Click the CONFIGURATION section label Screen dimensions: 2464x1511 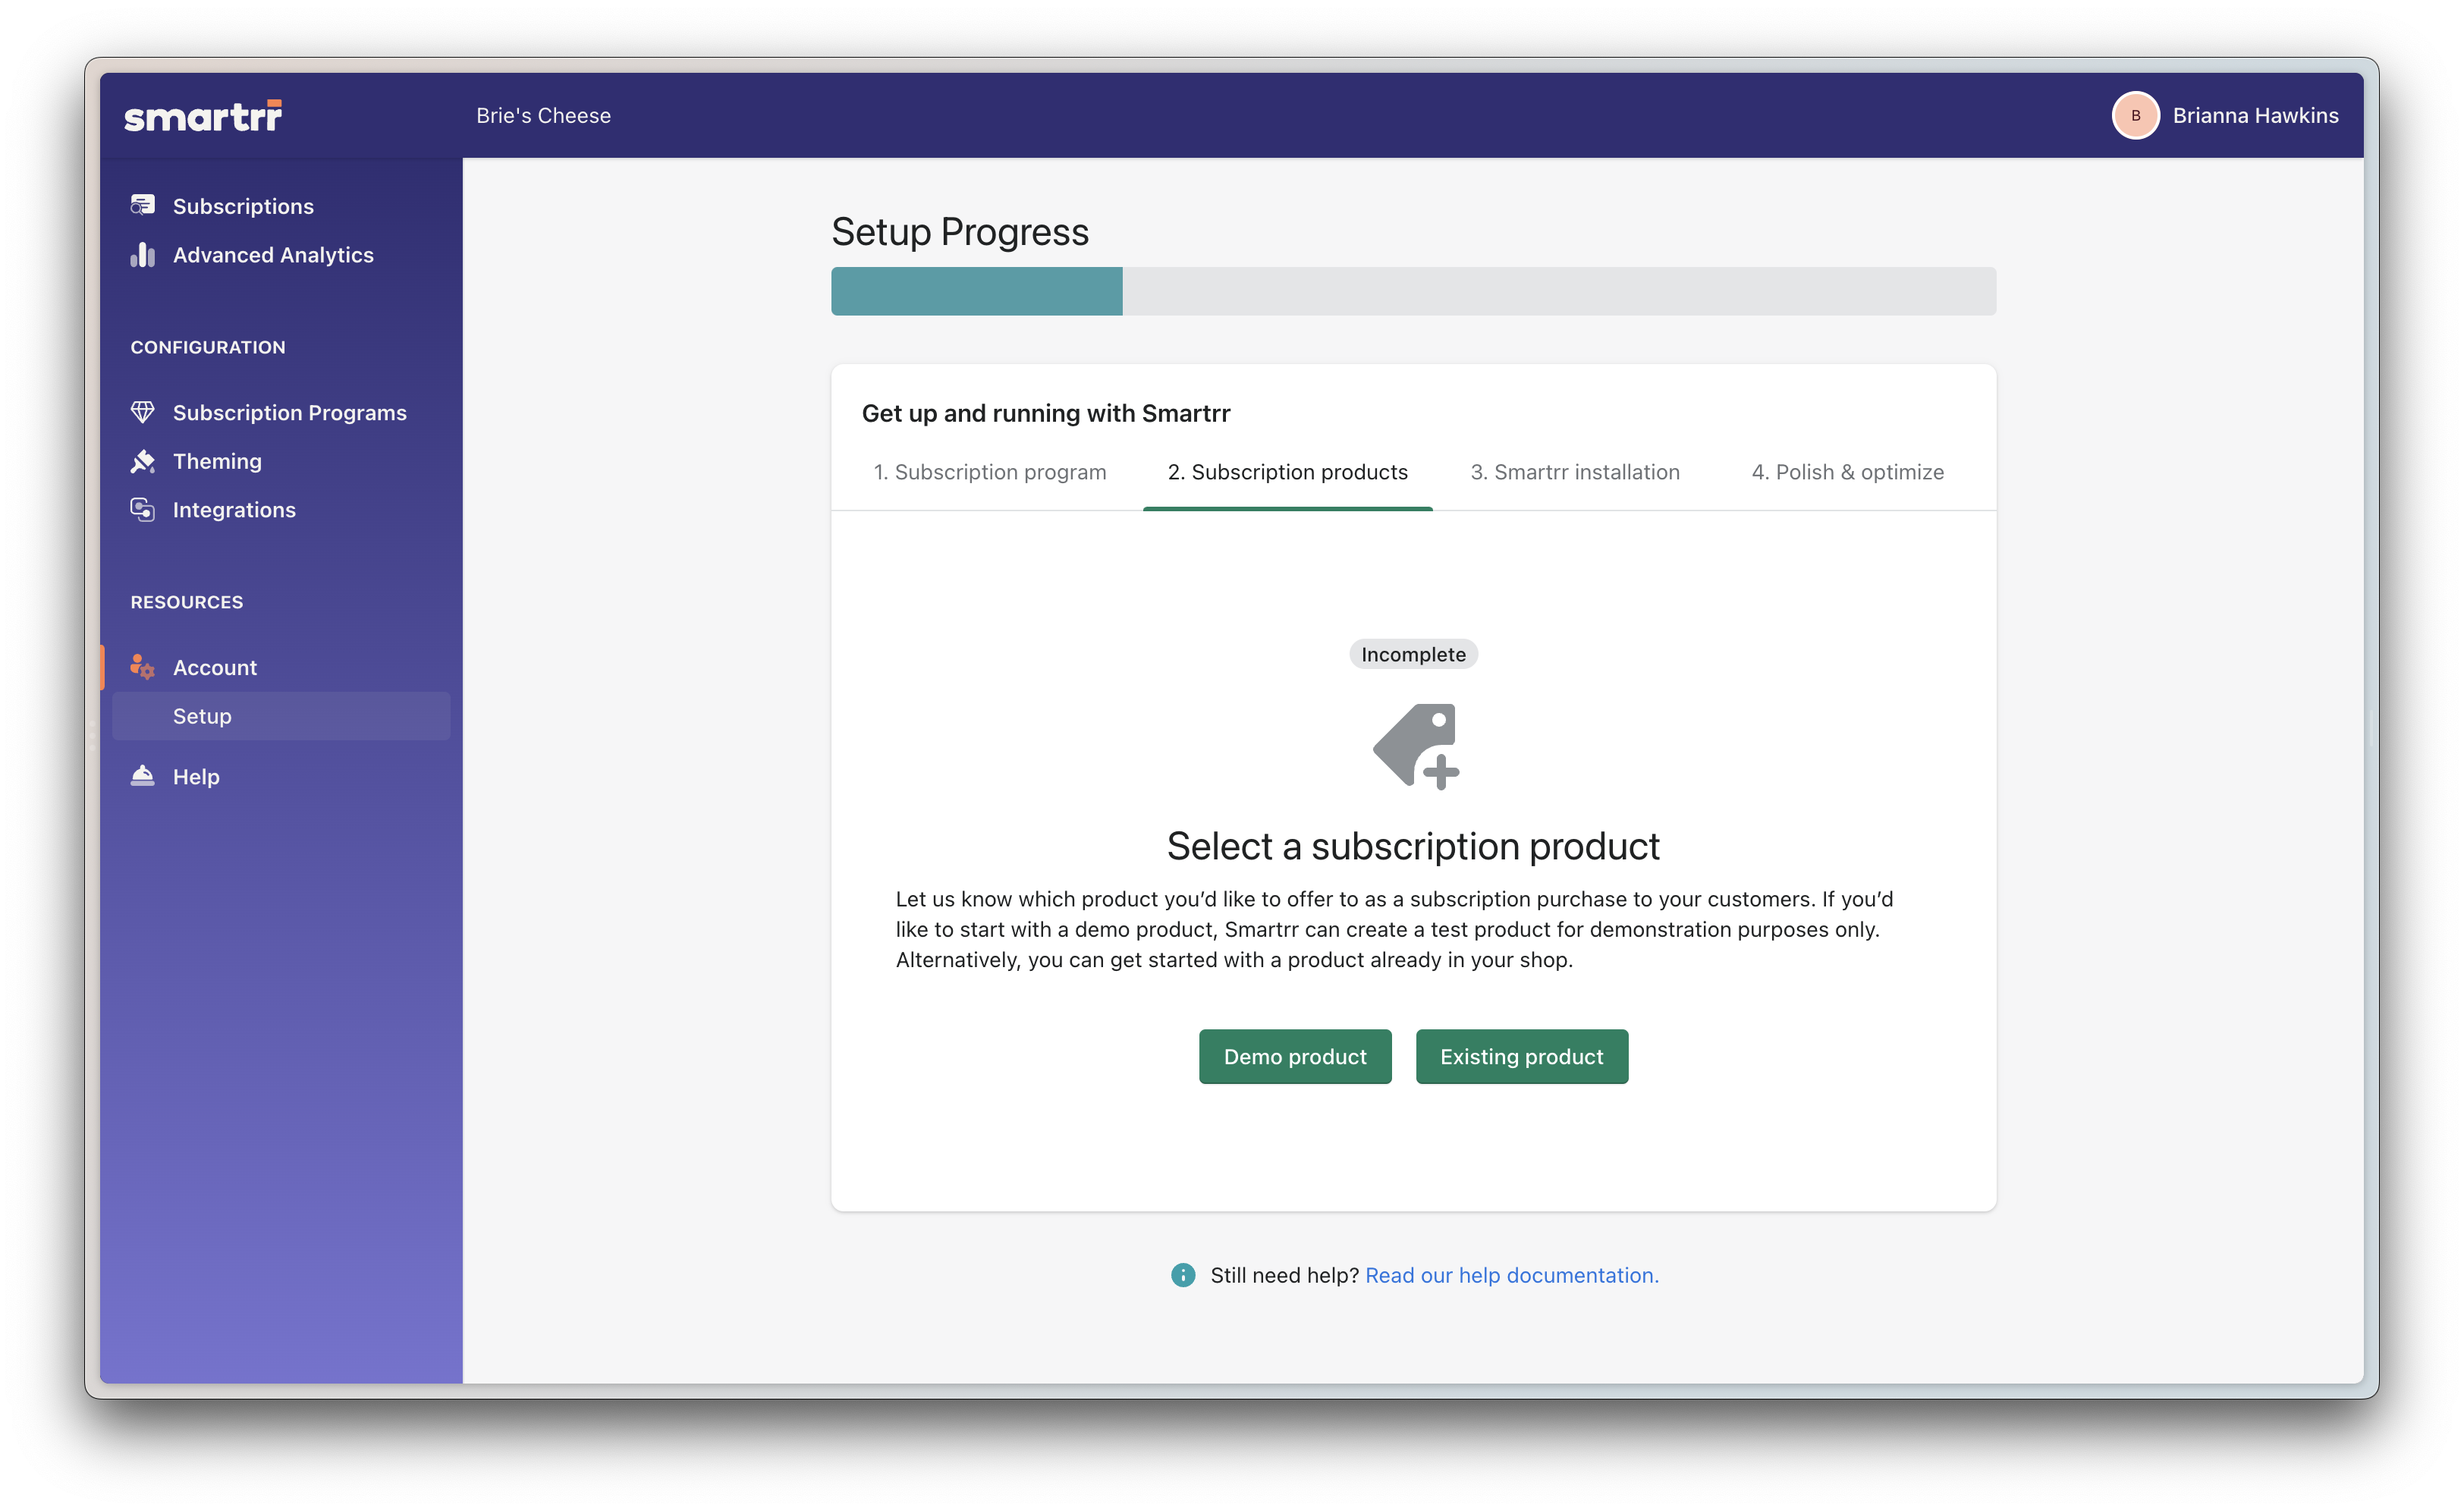tap(208, 347)
